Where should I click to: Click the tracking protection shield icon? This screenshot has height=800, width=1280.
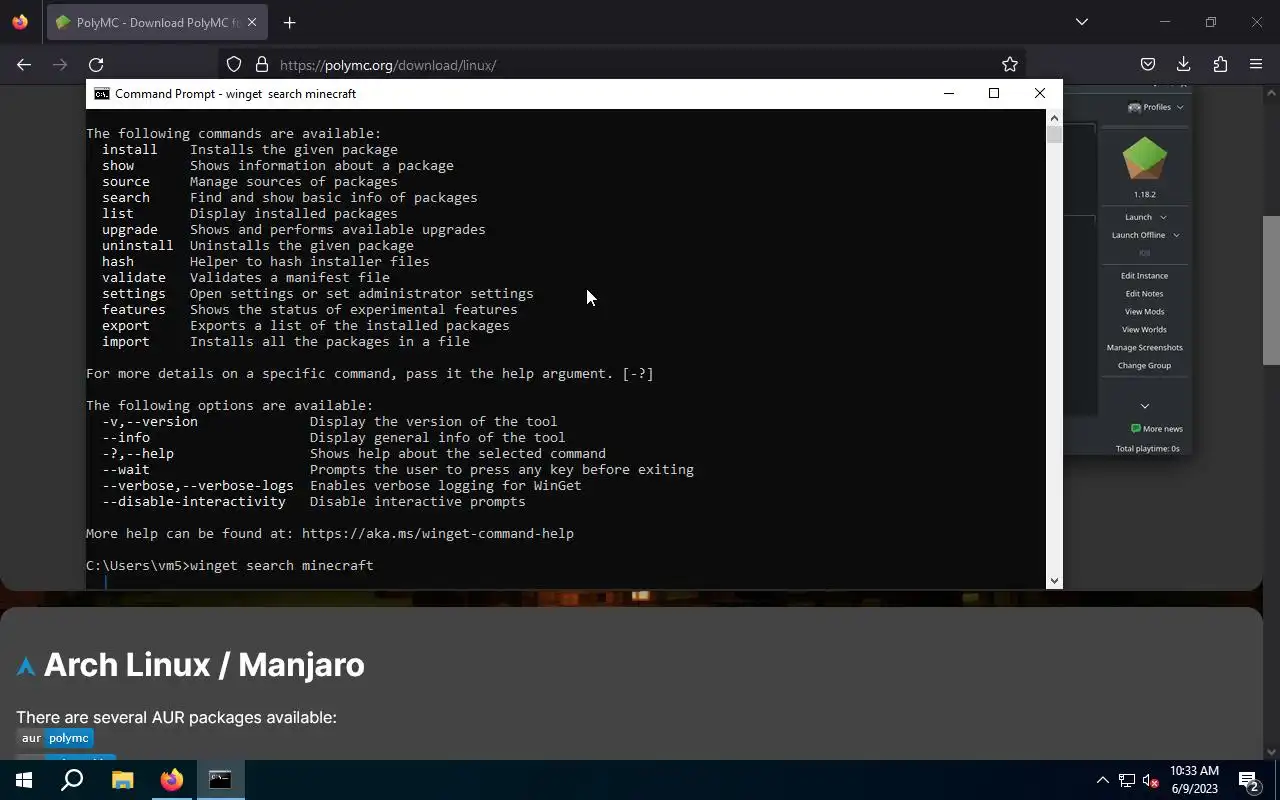(234, 65)
